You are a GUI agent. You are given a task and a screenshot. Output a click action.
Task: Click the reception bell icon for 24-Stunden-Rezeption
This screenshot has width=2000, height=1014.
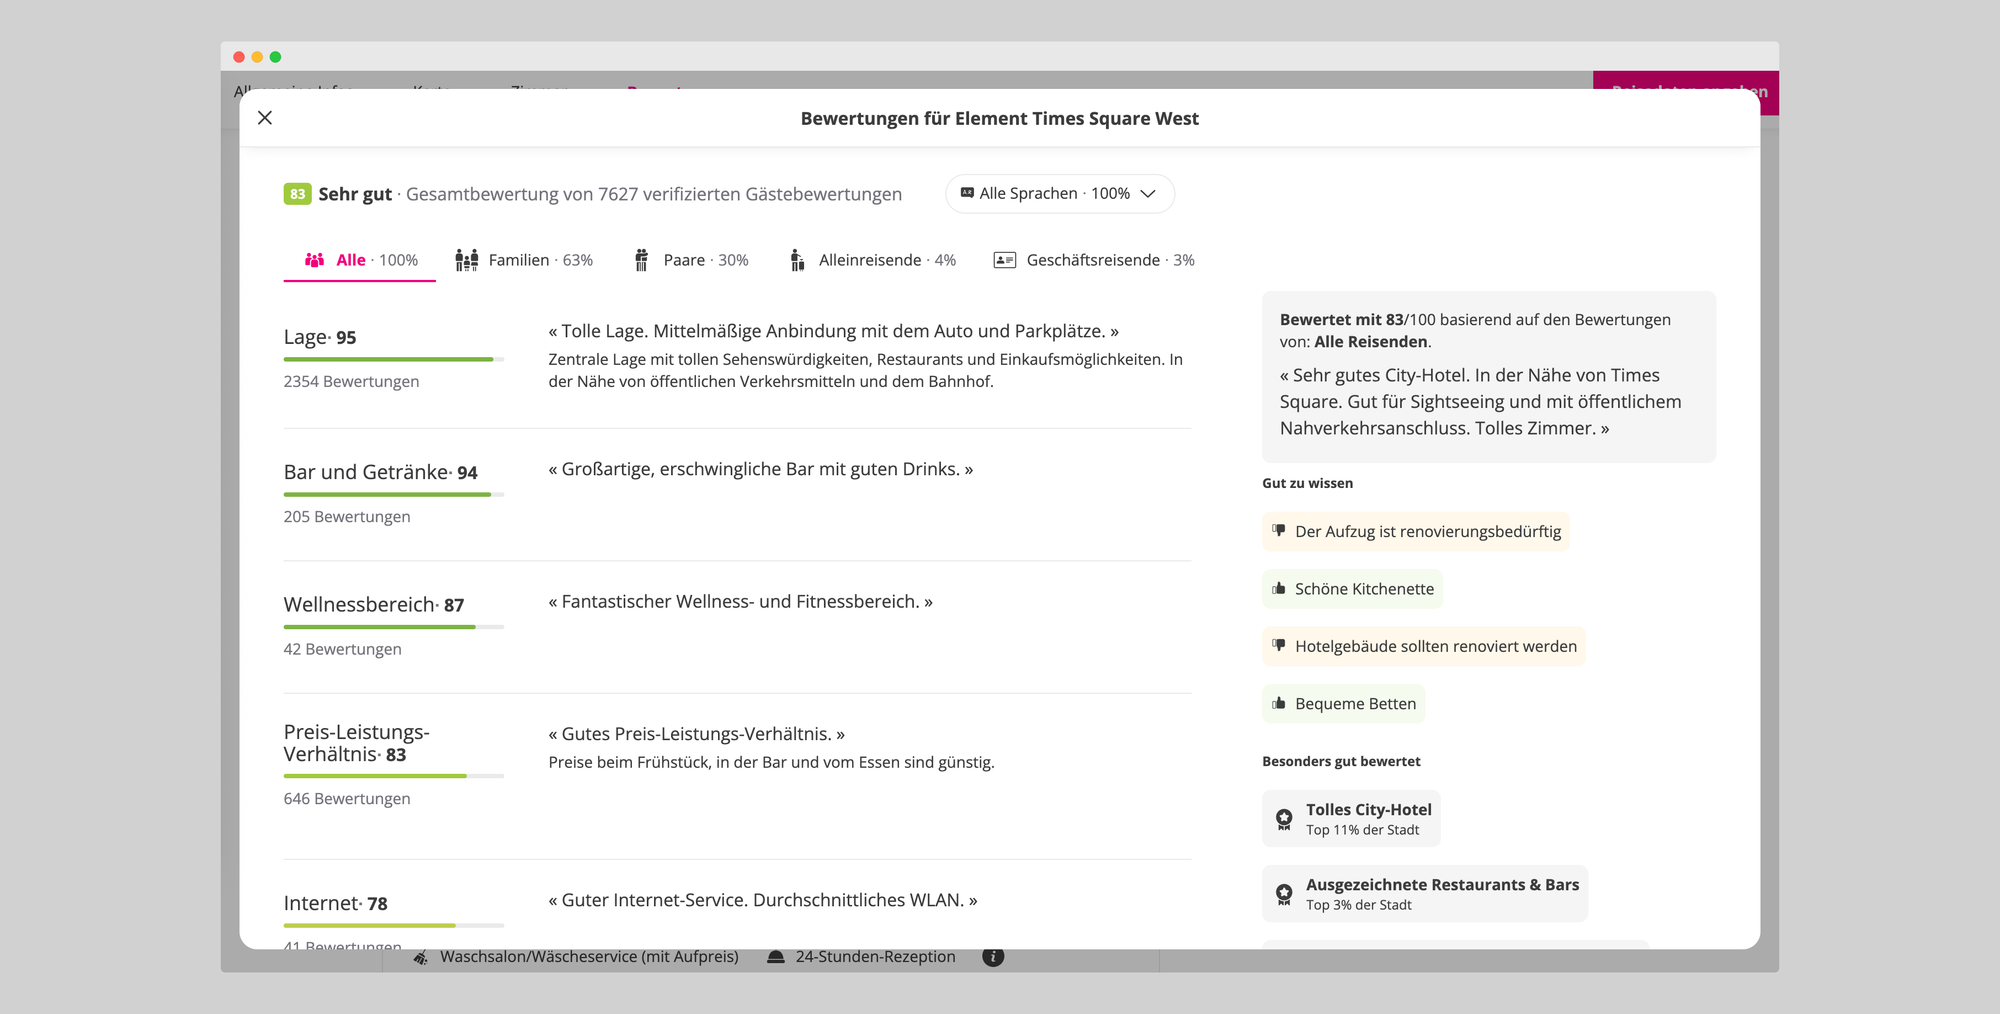(776, 957)
